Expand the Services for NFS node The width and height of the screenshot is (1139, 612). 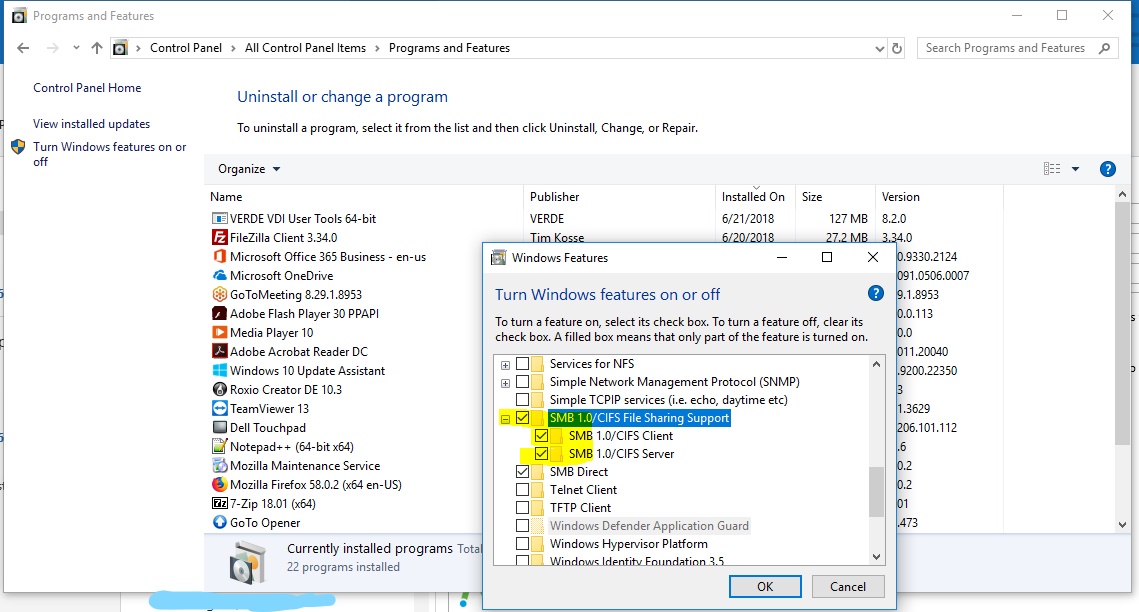pos(506,364)
